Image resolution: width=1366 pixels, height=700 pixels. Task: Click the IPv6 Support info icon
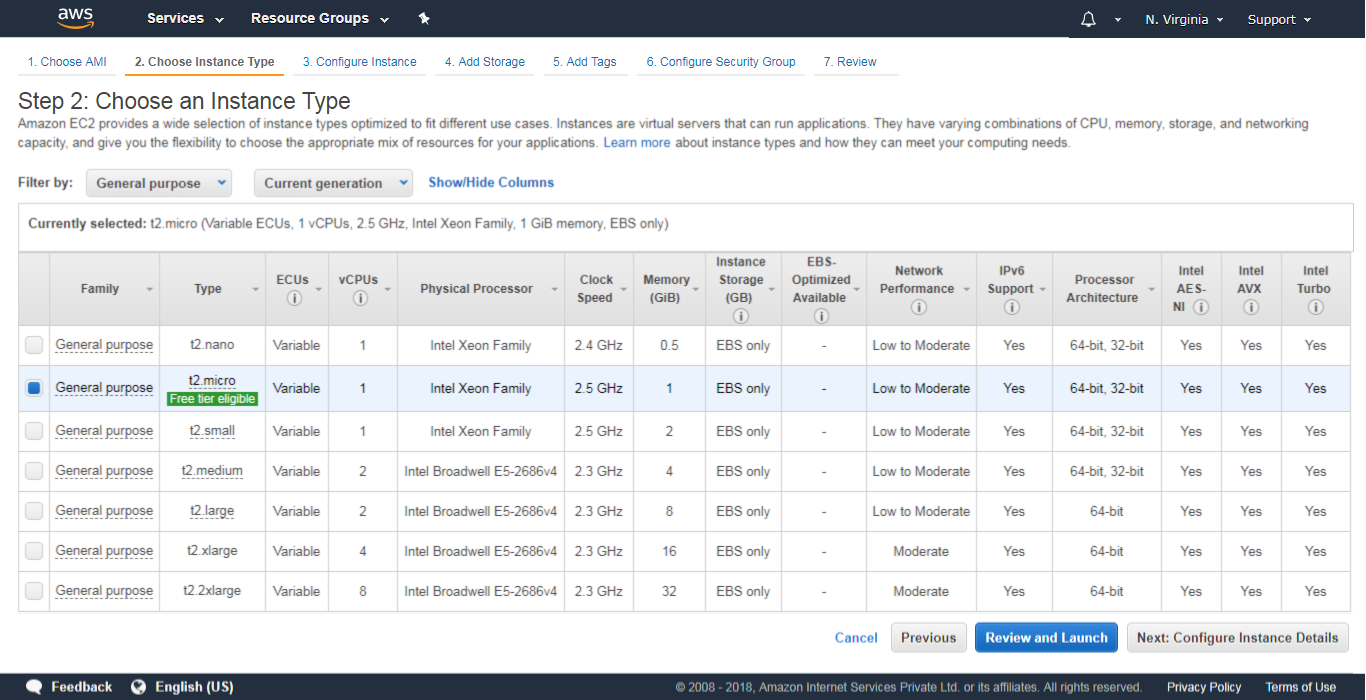tap(1011, 307)
